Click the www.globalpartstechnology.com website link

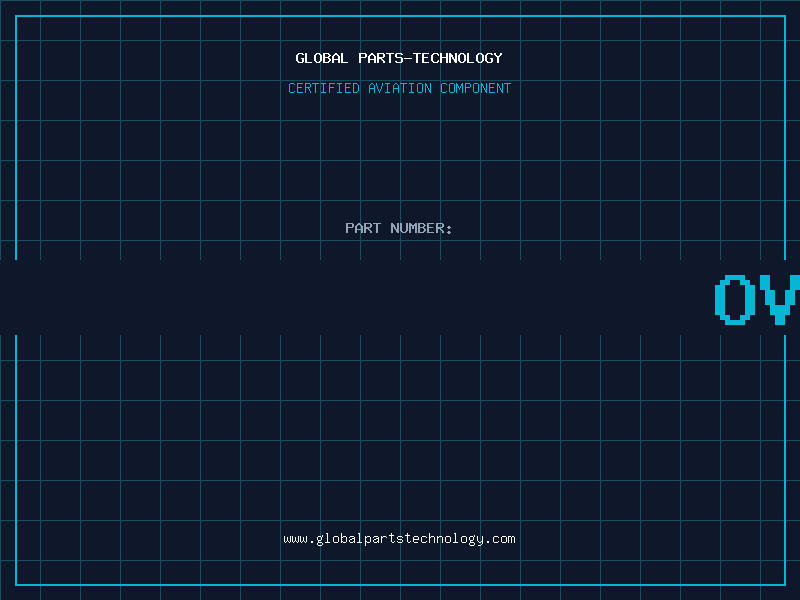click(x=399, y=539)
